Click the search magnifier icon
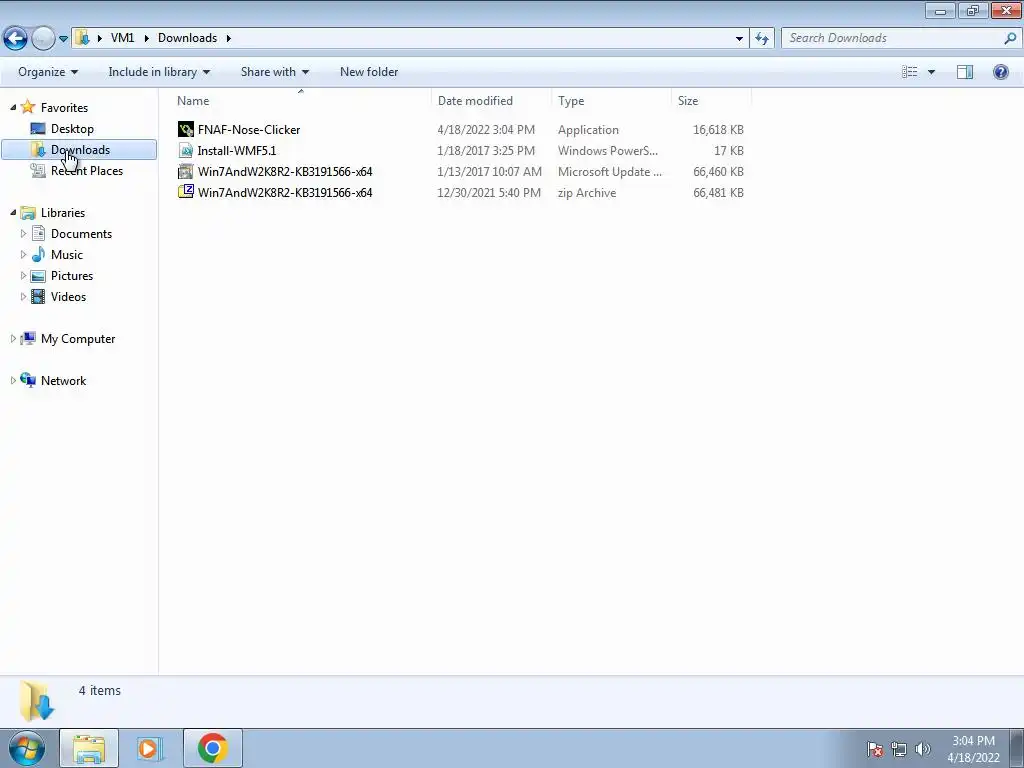The height and width of the screenshot is (768, 1024). pos(1010,38)
